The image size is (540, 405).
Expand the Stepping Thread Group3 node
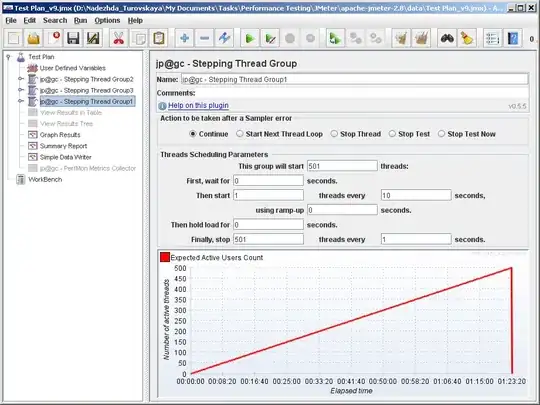point(21,90)
